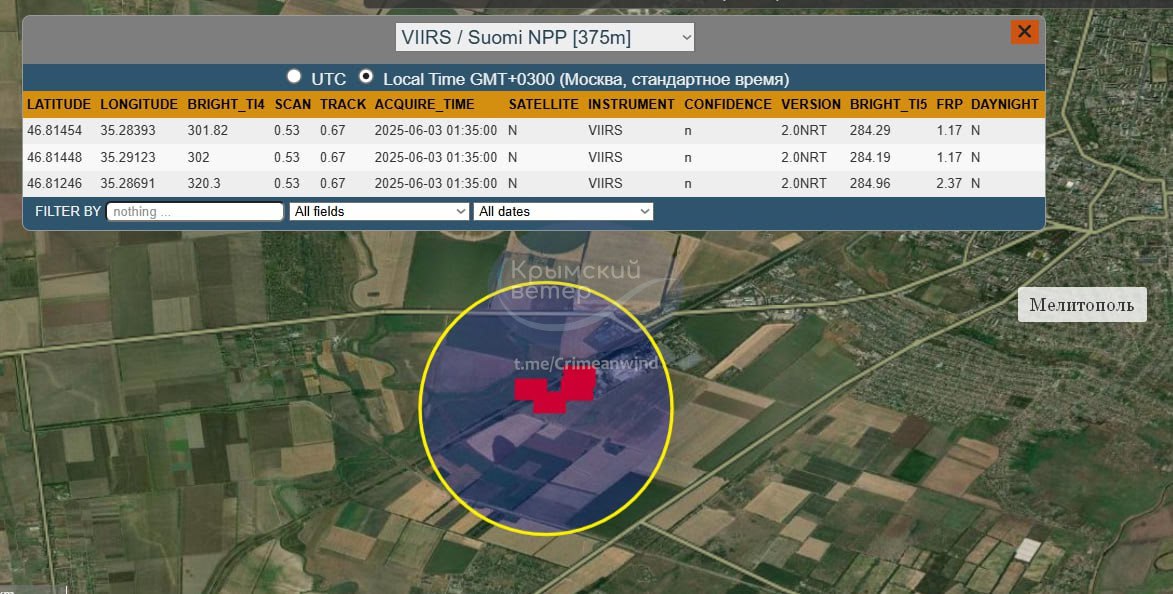Expand the All fields filter dropdown
1173x594 pixels.
tap(379, 211)
